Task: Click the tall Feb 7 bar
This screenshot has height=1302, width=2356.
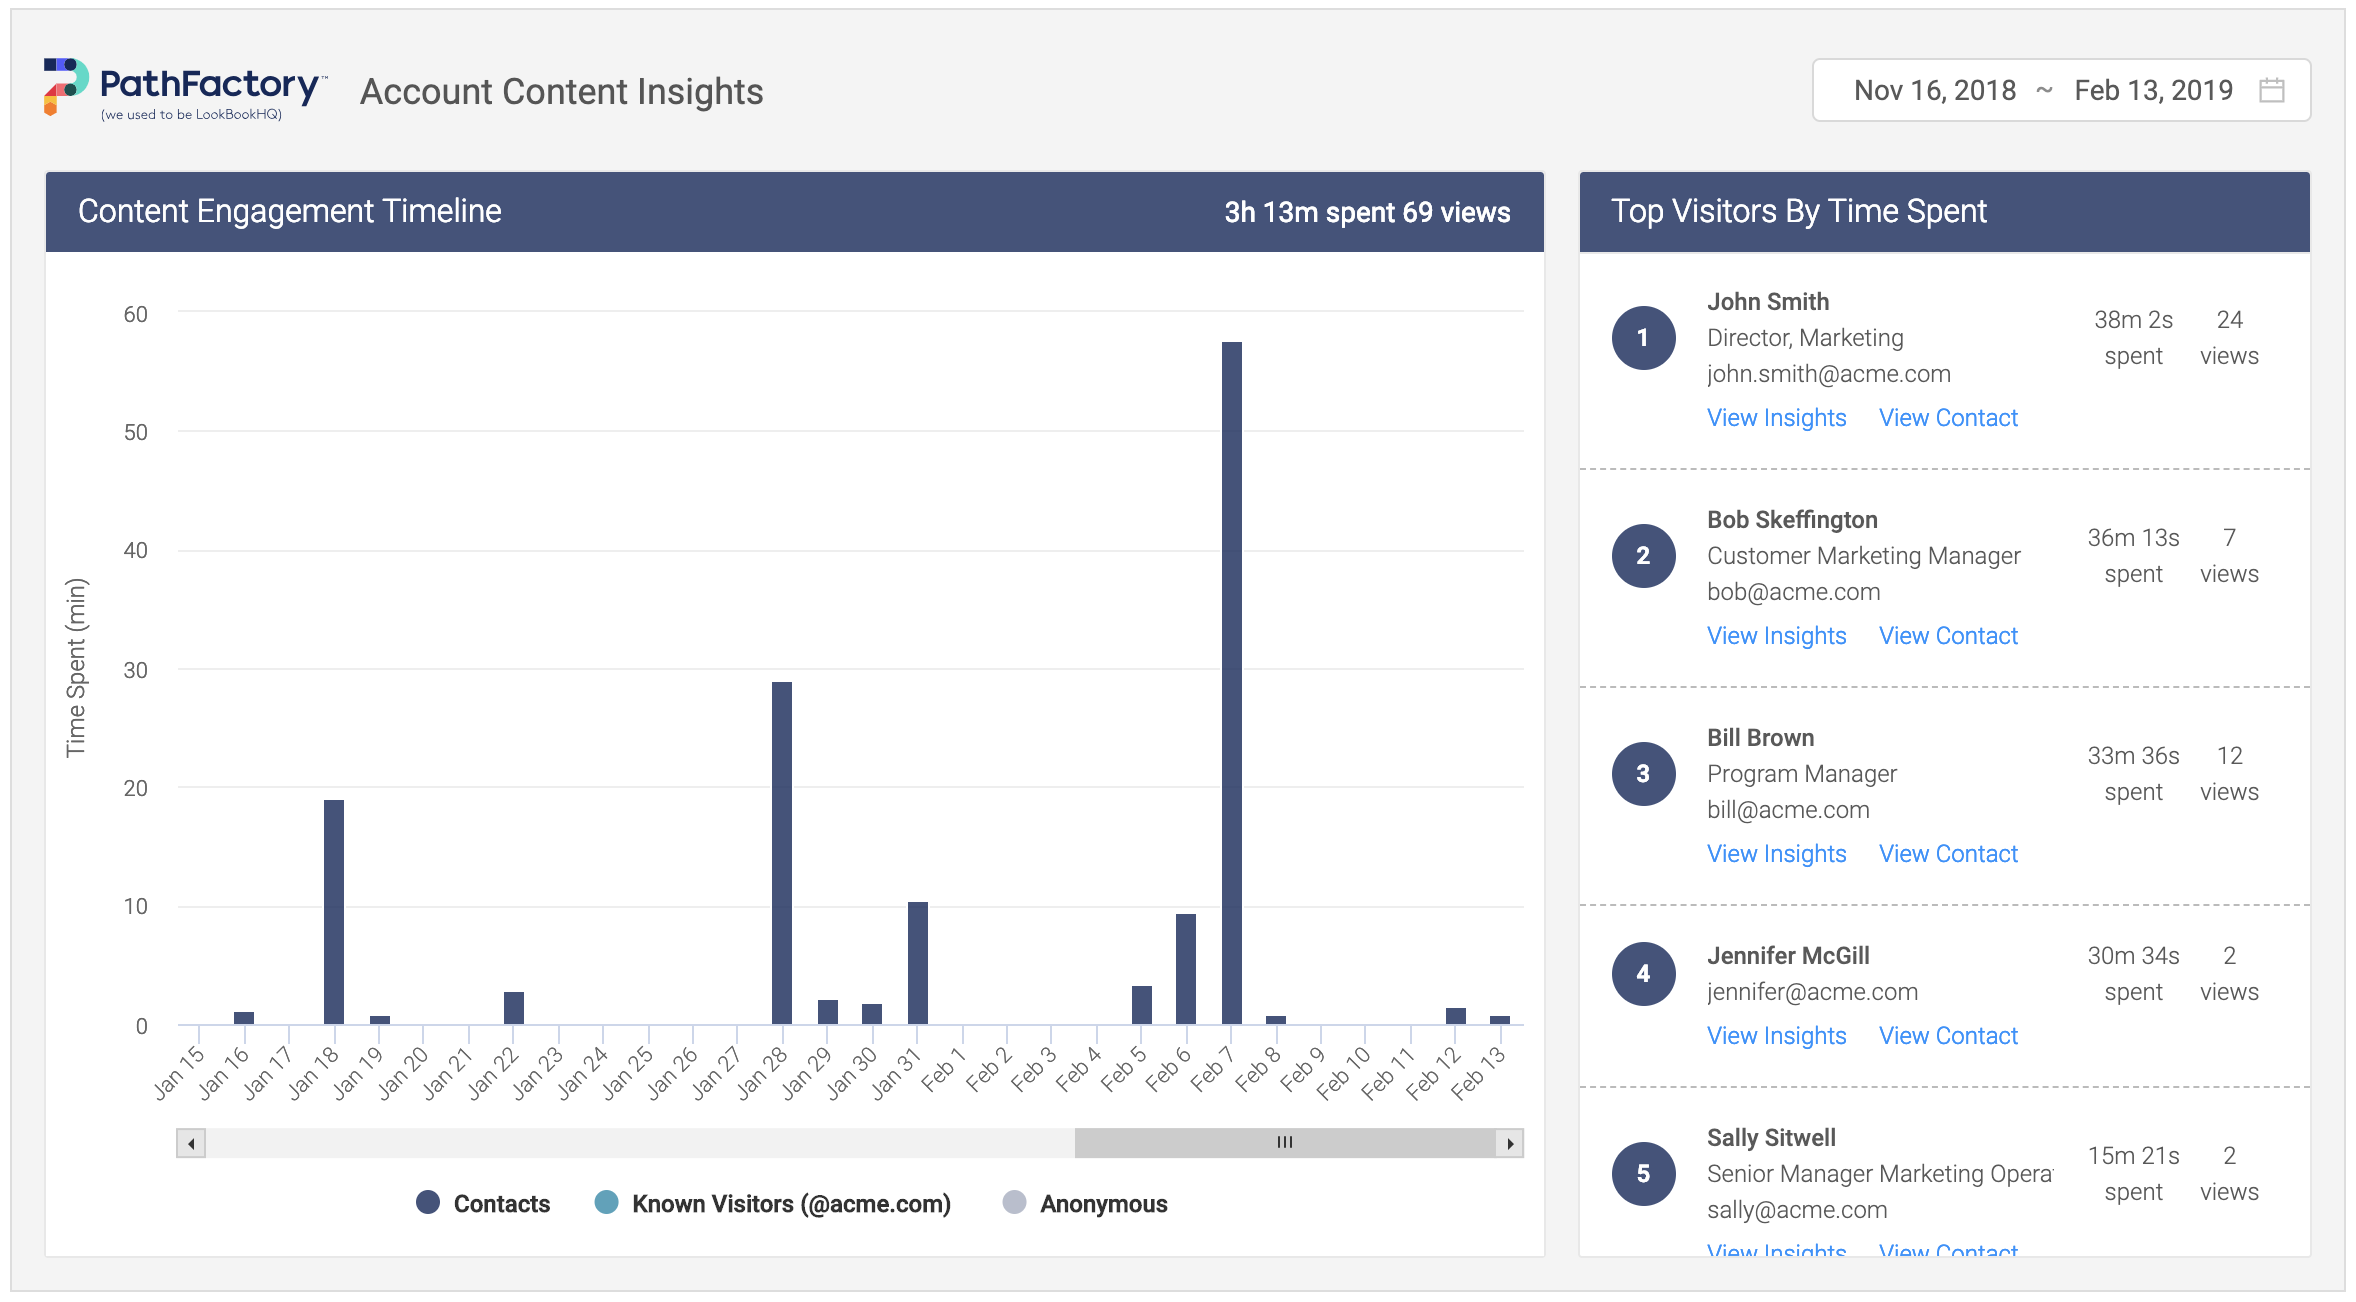Action: click(1231, 682)
